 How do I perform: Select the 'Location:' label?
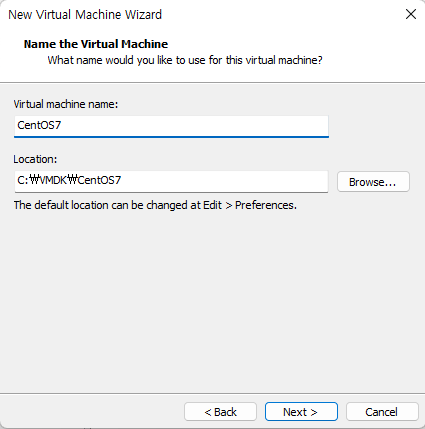(x=35, y=159)
